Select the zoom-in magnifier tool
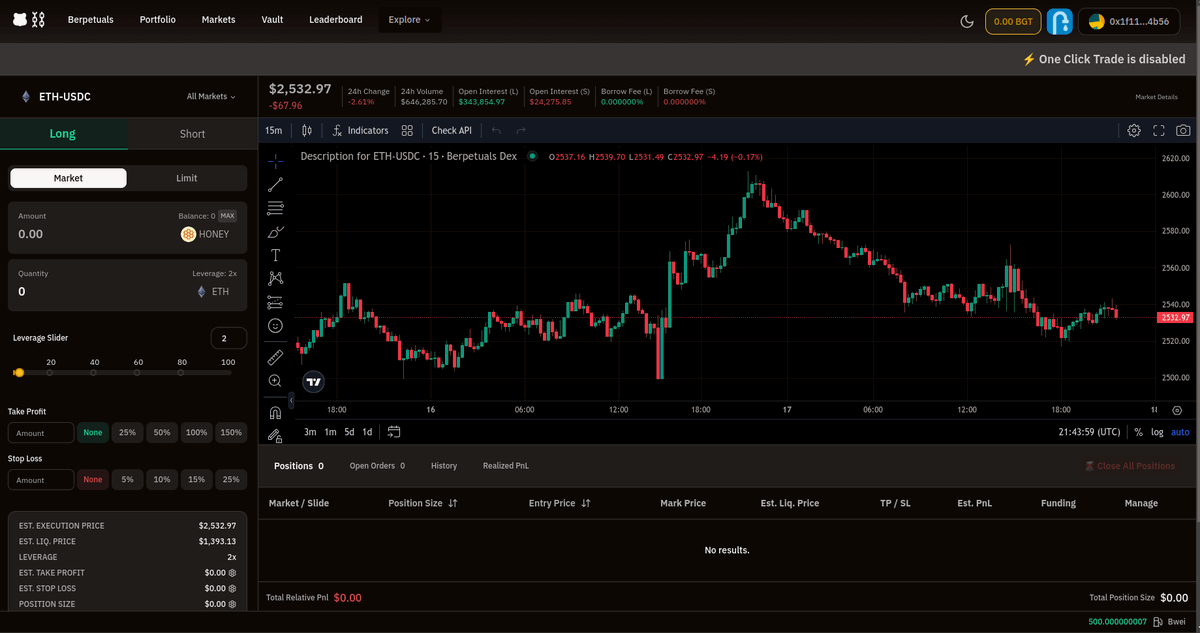 (276, 381)
